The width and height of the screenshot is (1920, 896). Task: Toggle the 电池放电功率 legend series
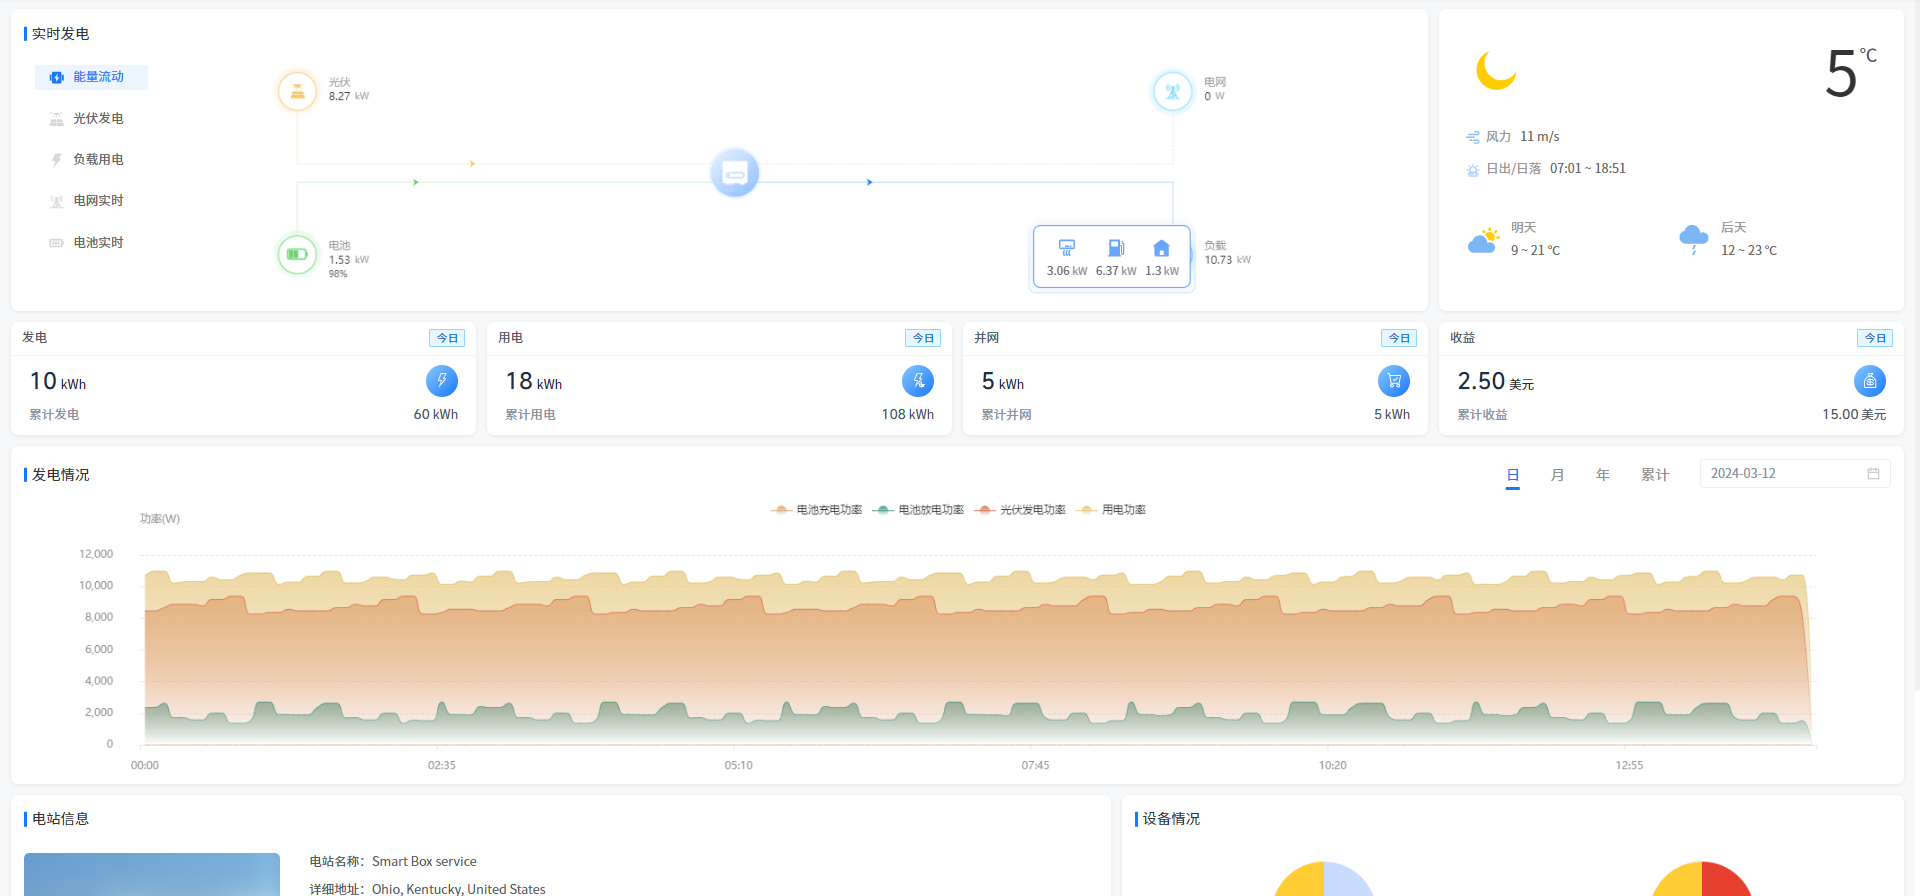[x=919, y=510]
